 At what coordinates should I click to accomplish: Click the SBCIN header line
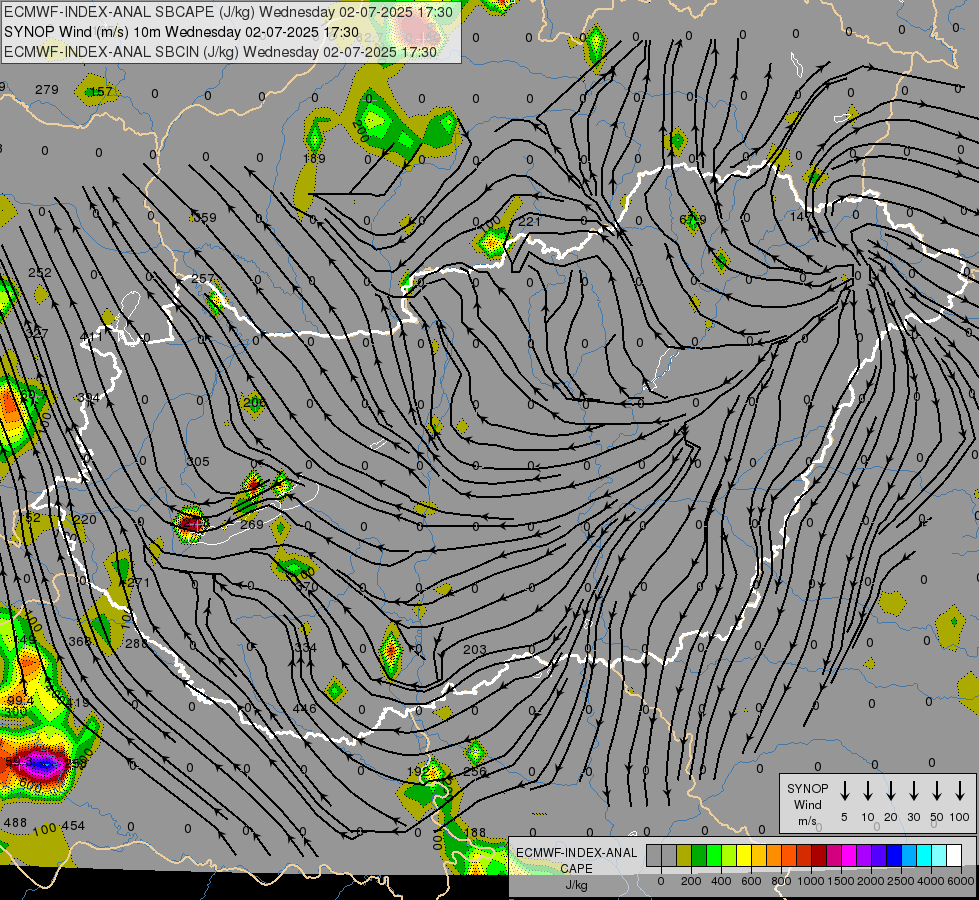pyautogui.click(x=220, y=52)
